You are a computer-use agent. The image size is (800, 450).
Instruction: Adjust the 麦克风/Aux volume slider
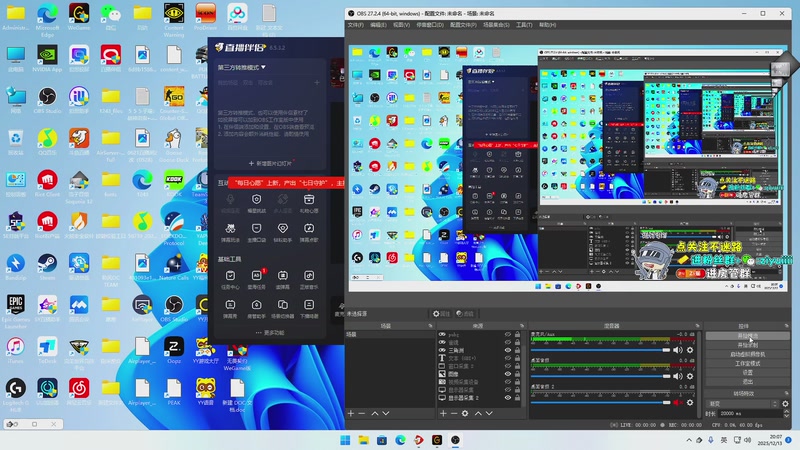[x=600, y=350]
